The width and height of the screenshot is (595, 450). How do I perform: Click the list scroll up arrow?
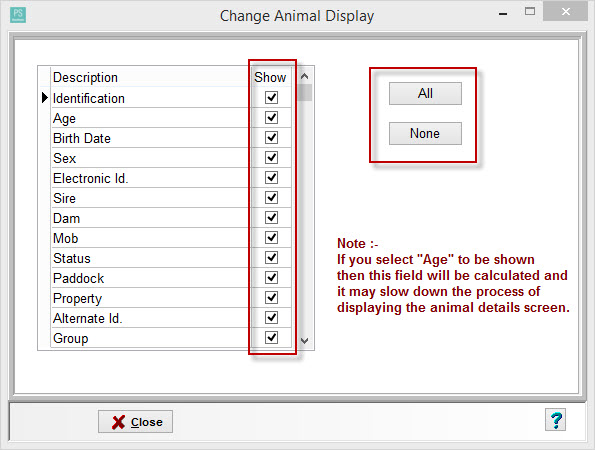click(304, 76)
